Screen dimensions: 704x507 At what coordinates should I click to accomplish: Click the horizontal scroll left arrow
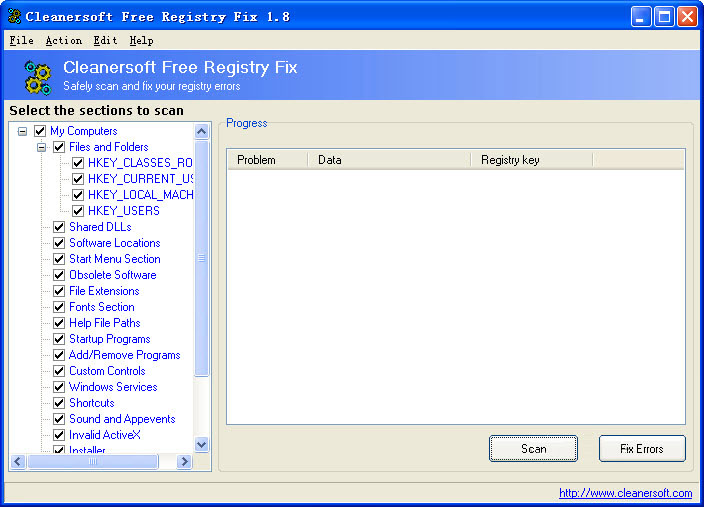[17, 462]
